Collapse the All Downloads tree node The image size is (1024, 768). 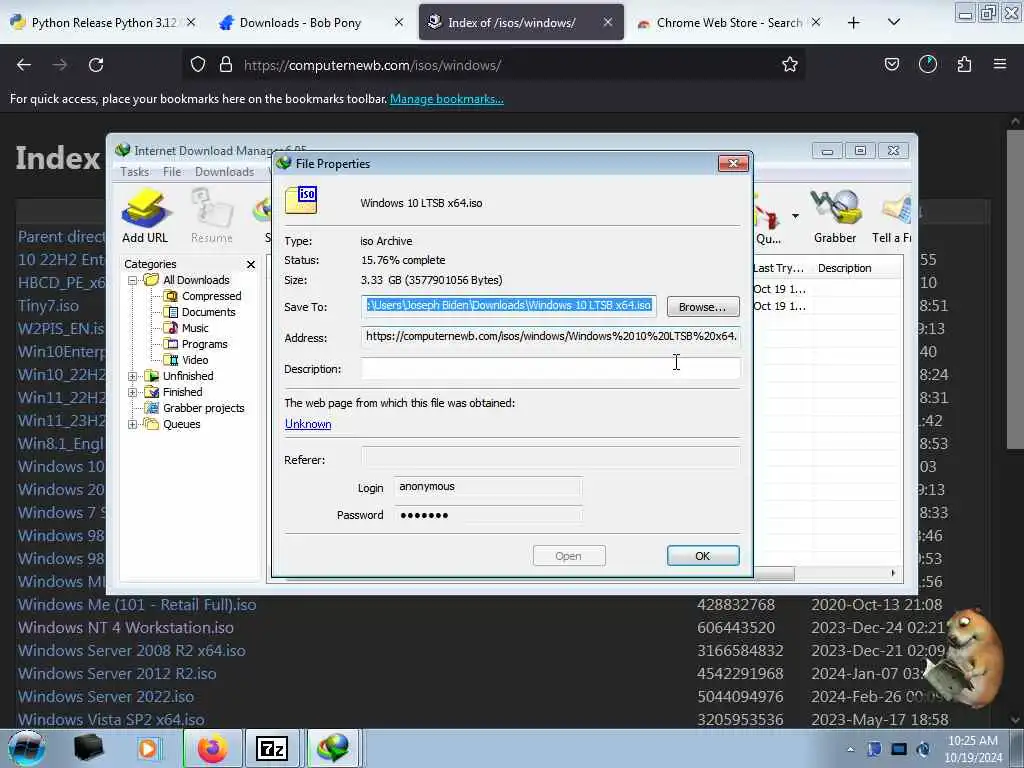point(133,280)
